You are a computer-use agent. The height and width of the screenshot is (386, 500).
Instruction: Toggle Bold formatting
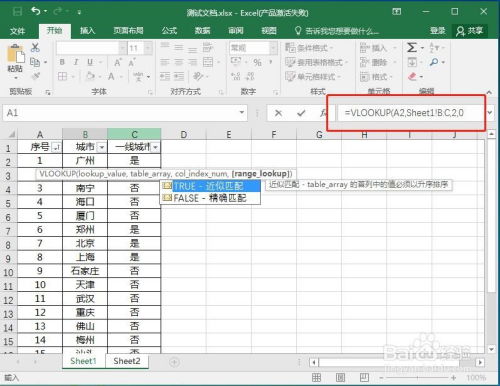pos(62,62)
